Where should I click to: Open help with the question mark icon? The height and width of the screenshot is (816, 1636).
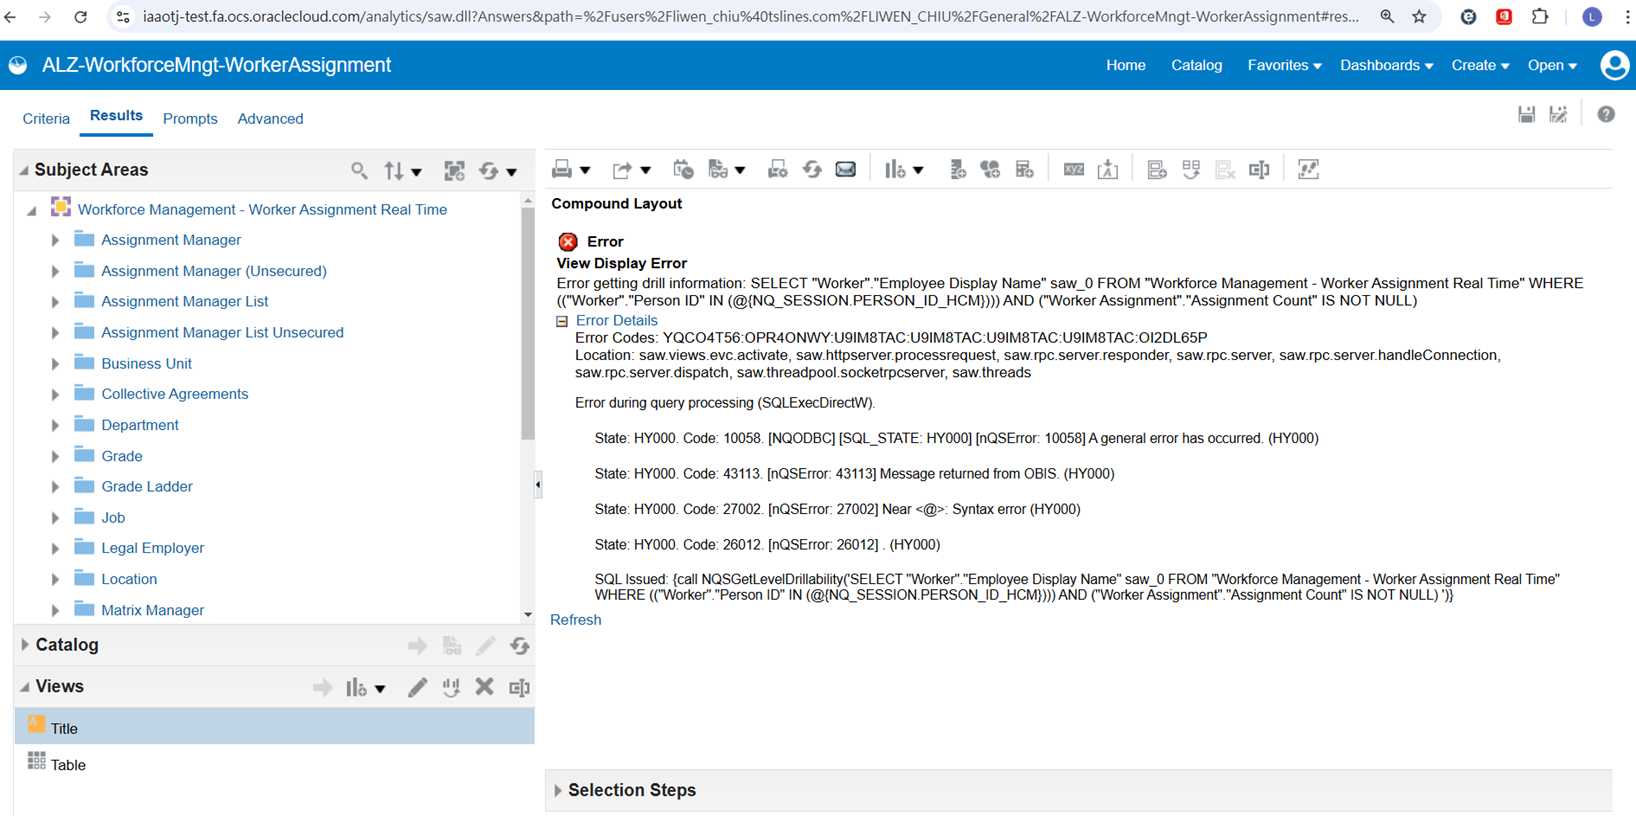click(x=1606, y=115)
